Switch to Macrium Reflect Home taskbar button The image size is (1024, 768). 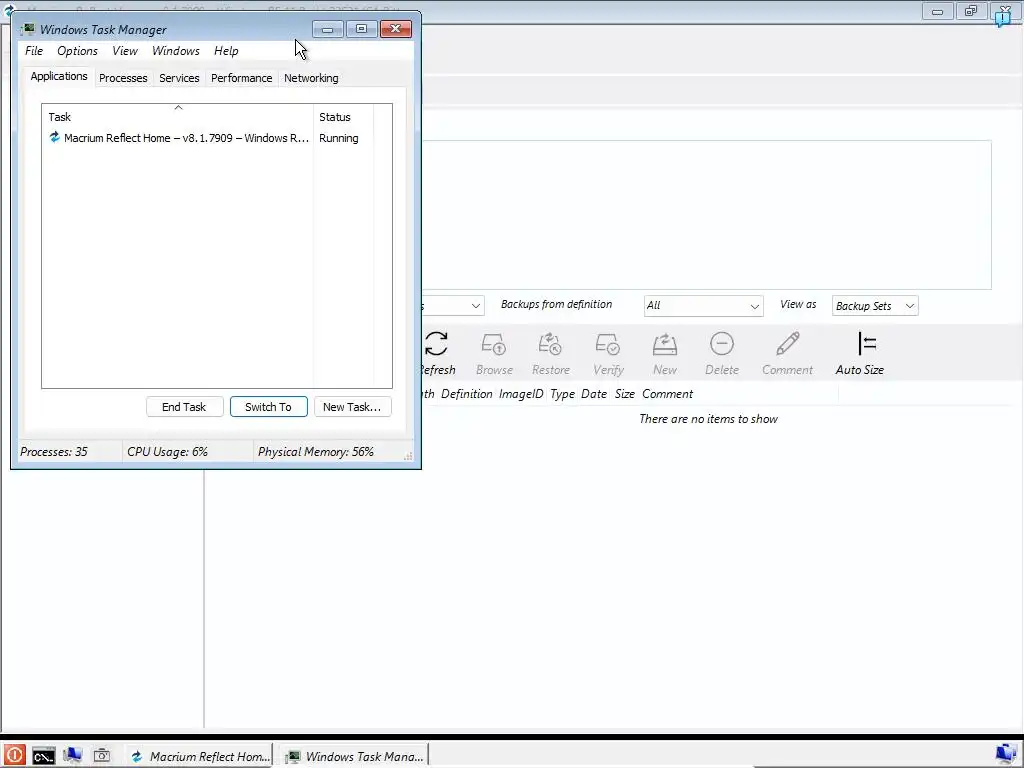[x=199, y=756]
